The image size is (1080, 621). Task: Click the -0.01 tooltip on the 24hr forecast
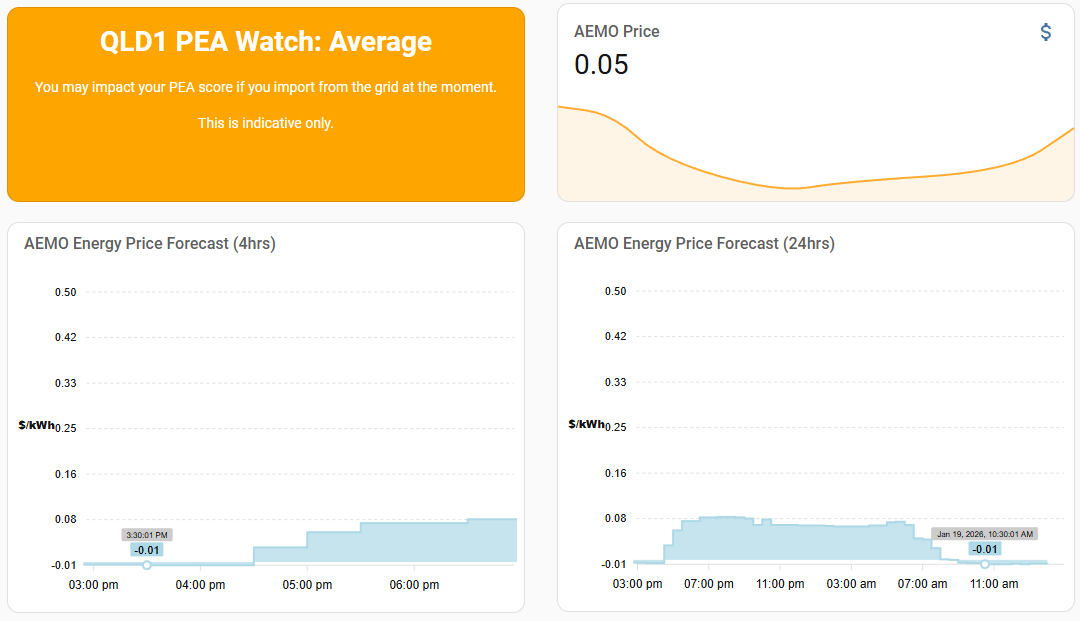(984, 549)
